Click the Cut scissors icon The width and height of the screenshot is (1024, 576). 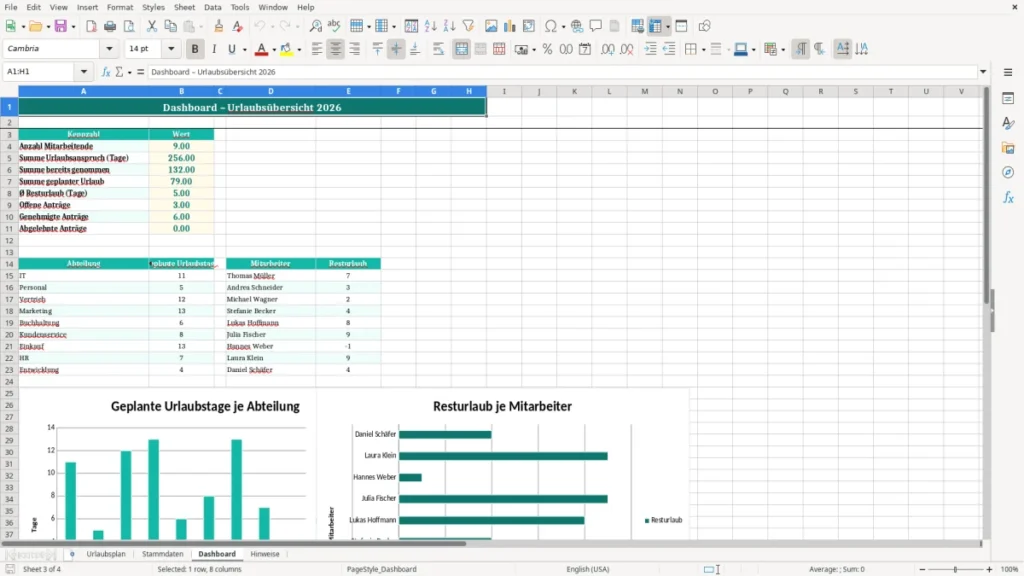coord(152,26)
